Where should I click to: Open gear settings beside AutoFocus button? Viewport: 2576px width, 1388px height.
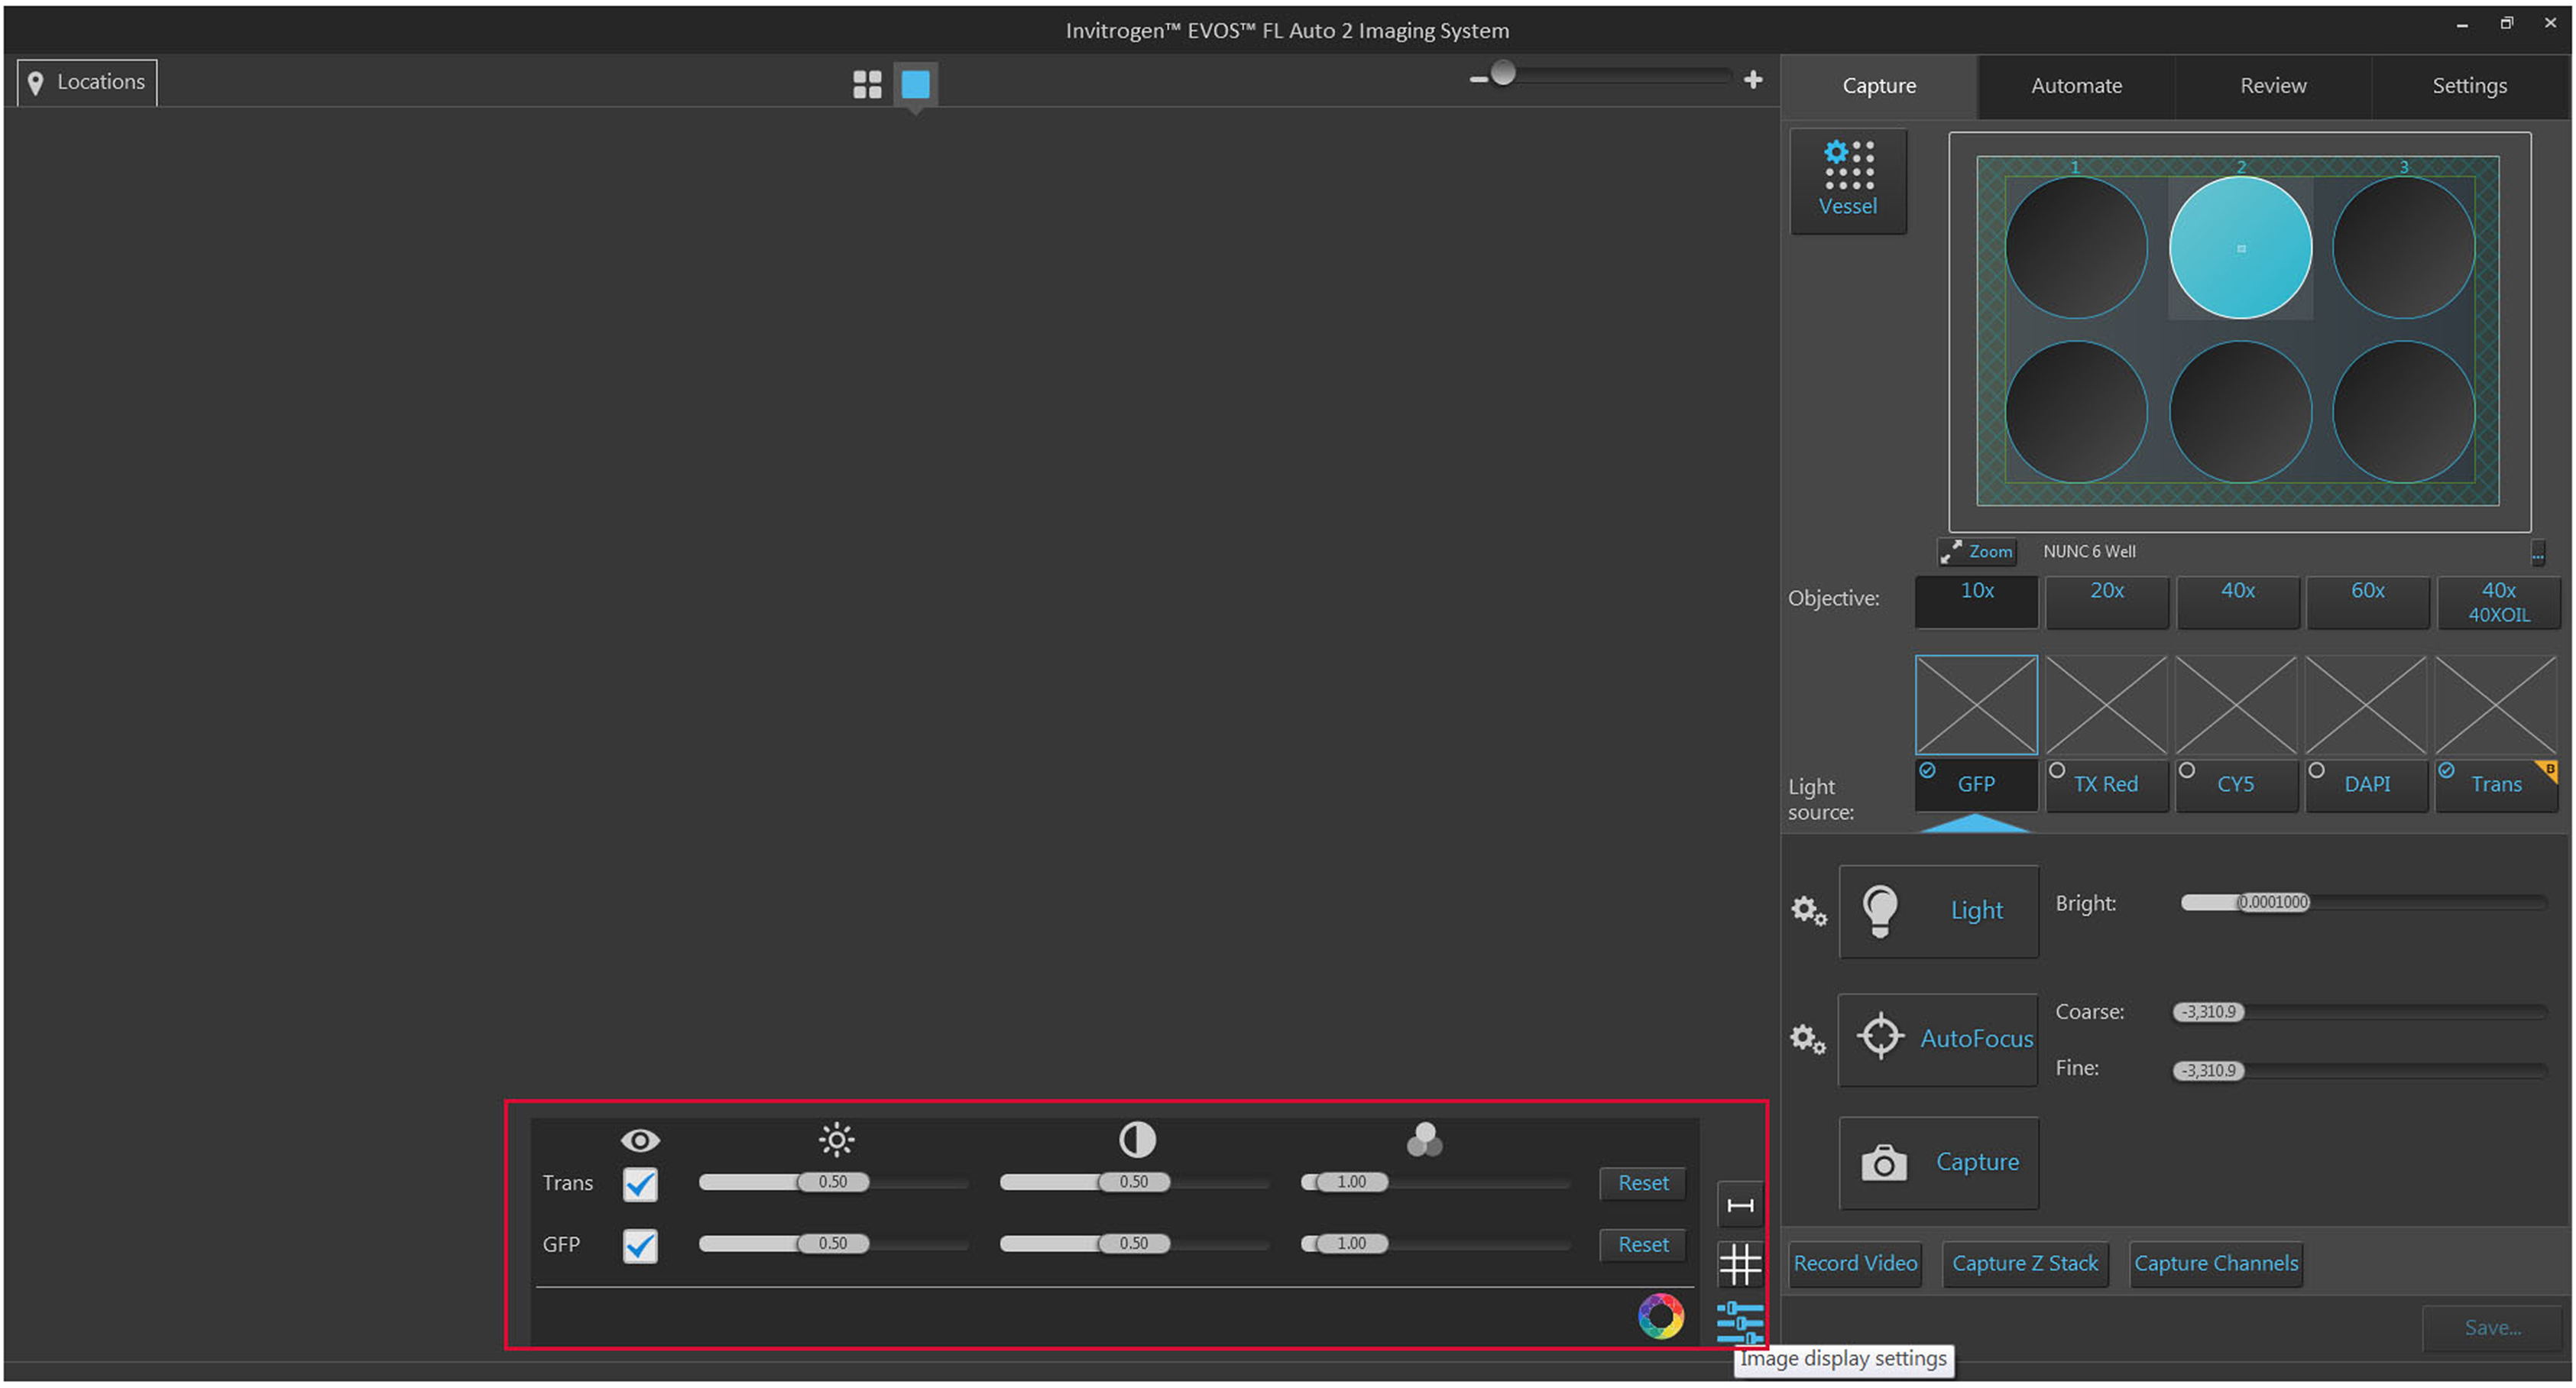click(1808, 1039)
